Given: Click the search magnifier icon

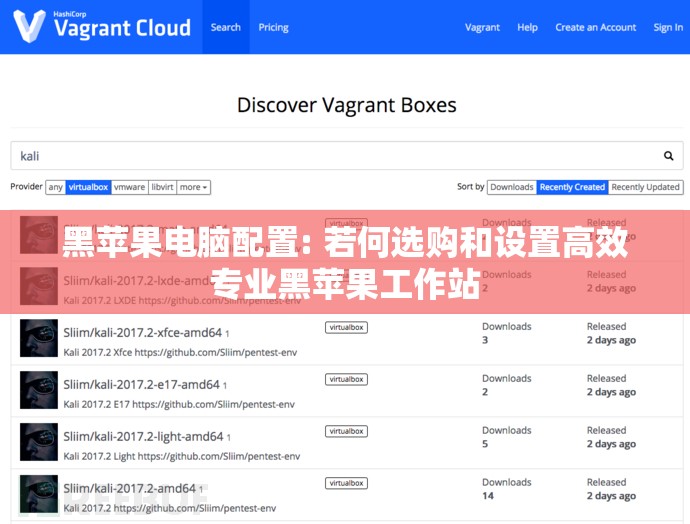Looking at the screenshot, I should point(668,156).
